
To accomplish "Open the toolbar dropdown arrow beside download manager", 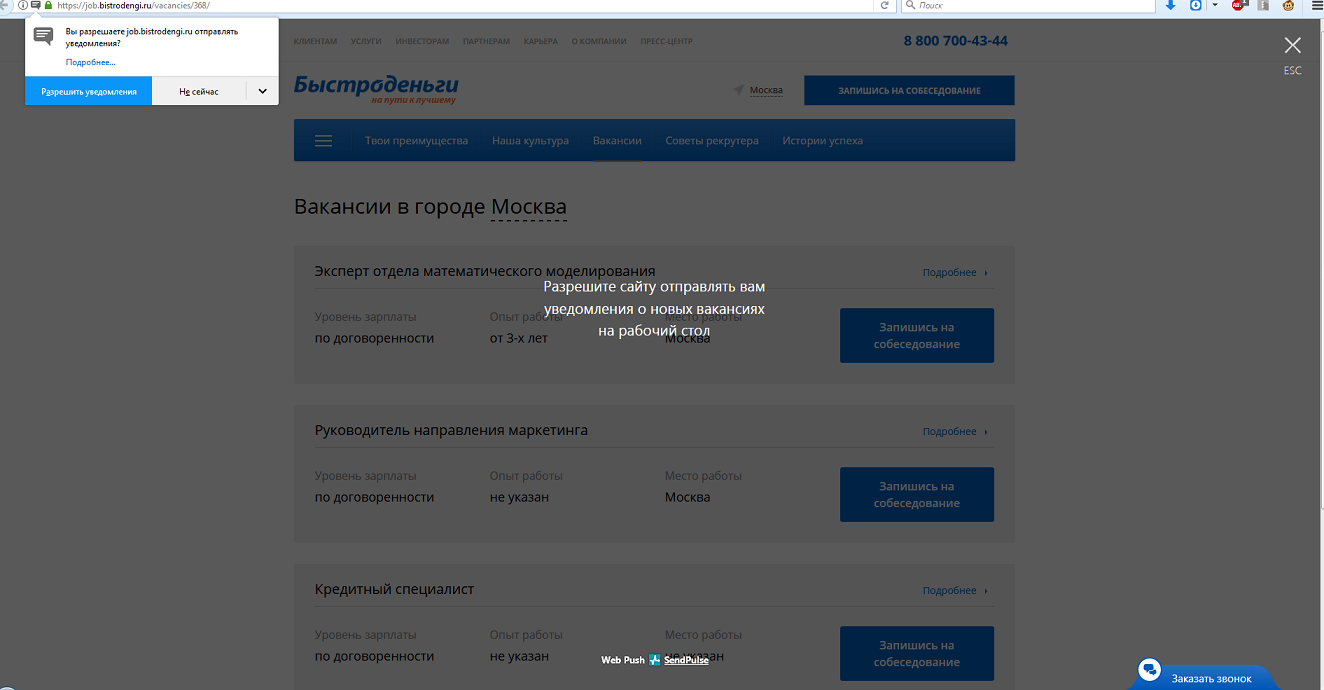I will click(x=1215, y=5).
